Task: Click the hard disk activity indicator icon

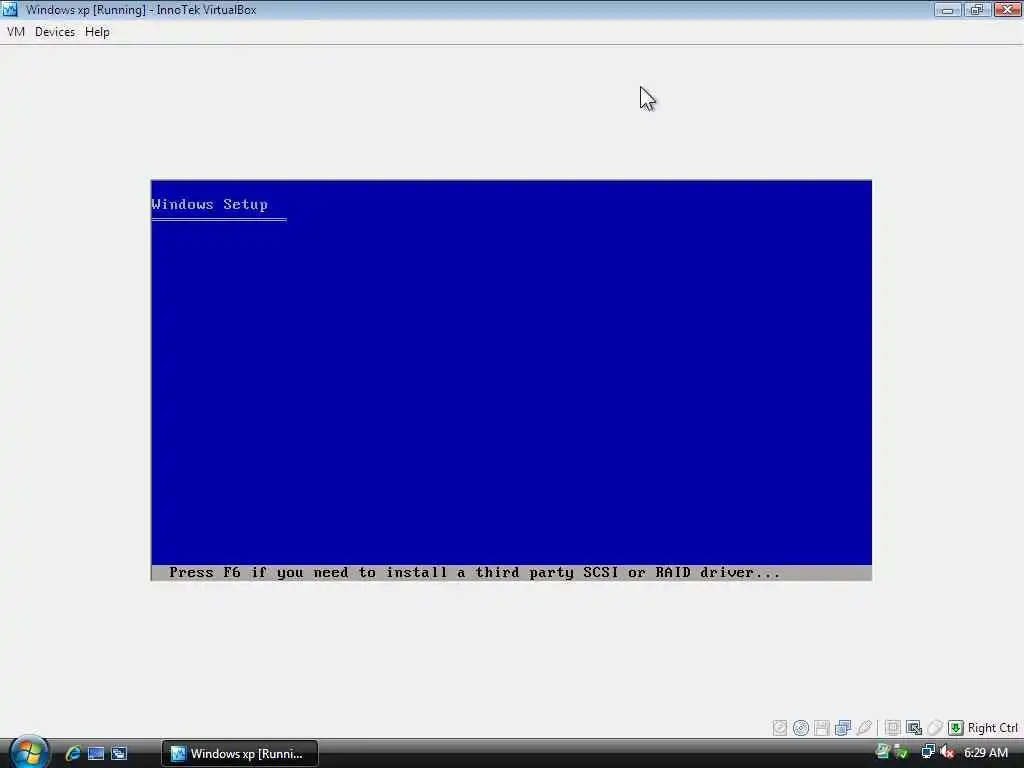Action: pyautogui.click(x=780, y=728)
